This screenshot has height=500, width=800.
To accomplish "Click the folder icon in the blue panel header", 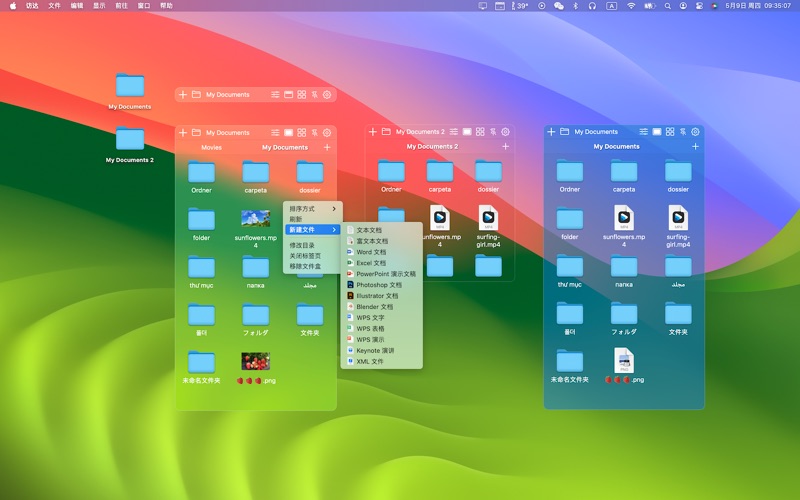I will tap(565, 132).
